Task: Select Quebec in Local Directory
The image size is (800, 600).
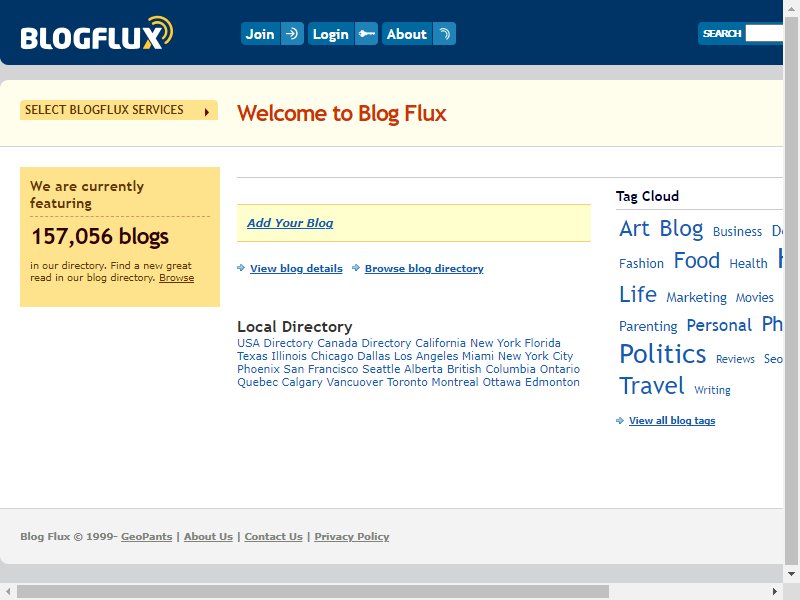Action: [258, 382]
